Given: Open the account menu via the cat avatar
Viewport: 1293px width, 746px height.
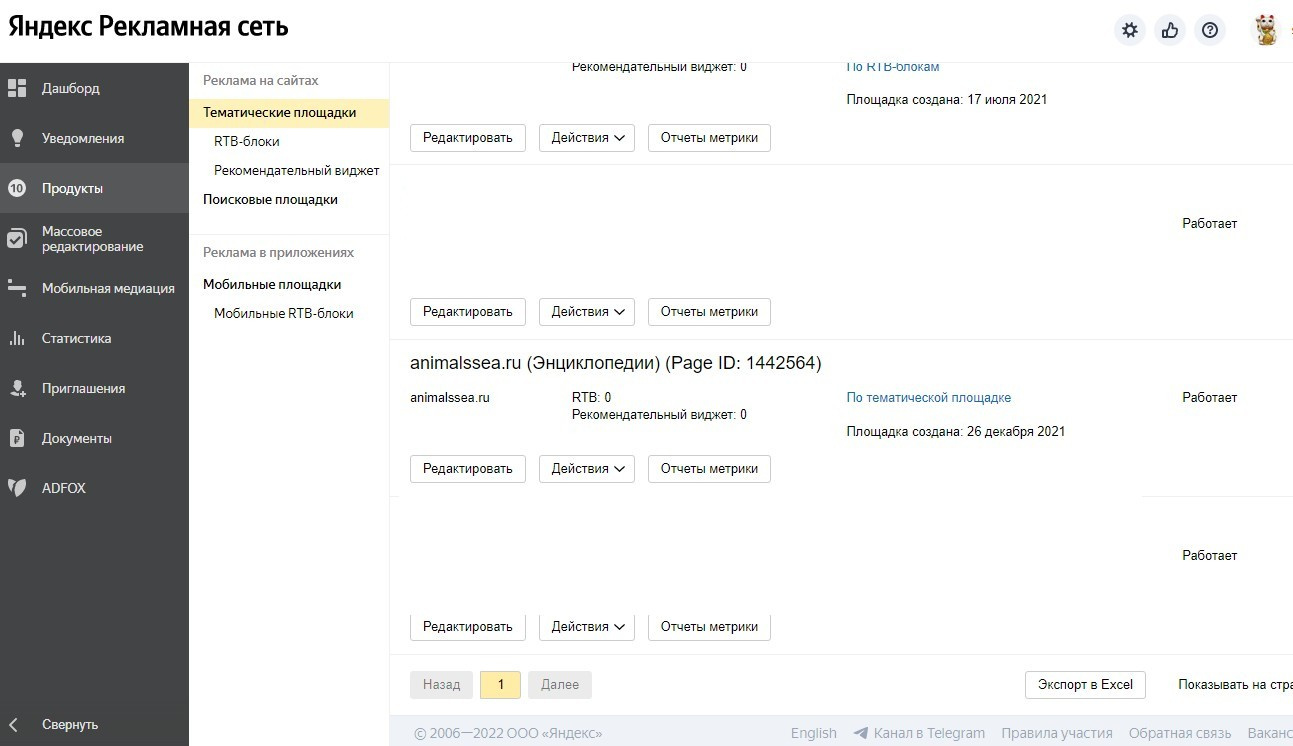Looking at the screenshot, I should click(1266, 30).
